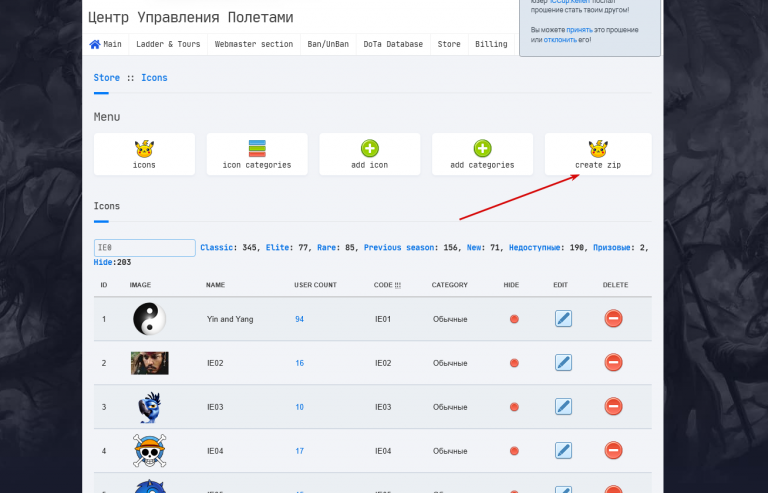Focus the IE0 search field
The height and width of the screenshot is (493, 768).
144,248
